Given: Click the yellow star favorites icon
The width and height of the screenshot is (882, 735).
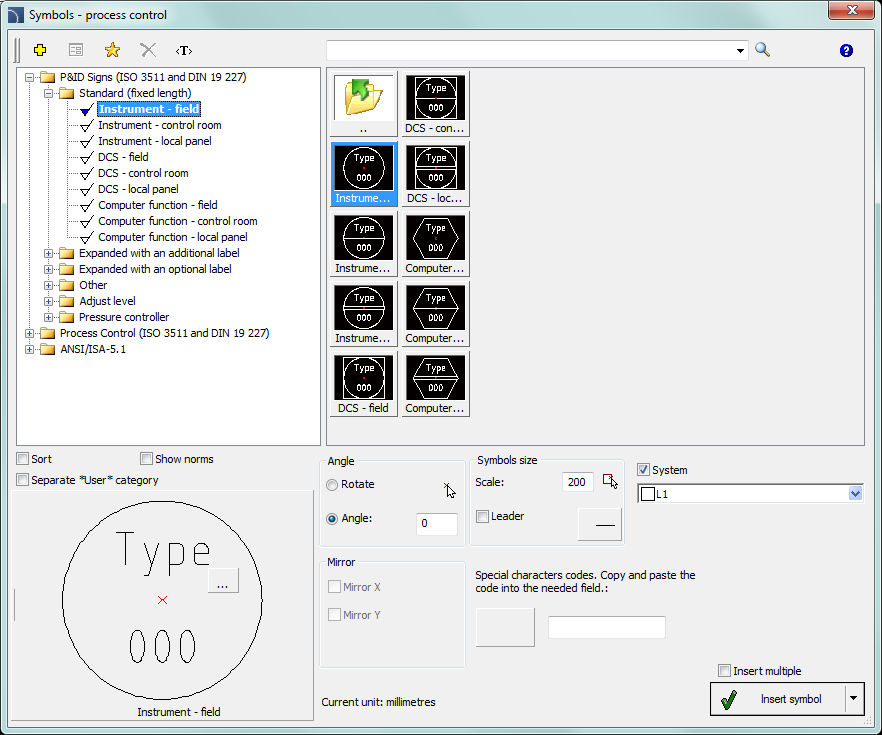Looking at the screenshot, I should [112, 50].
